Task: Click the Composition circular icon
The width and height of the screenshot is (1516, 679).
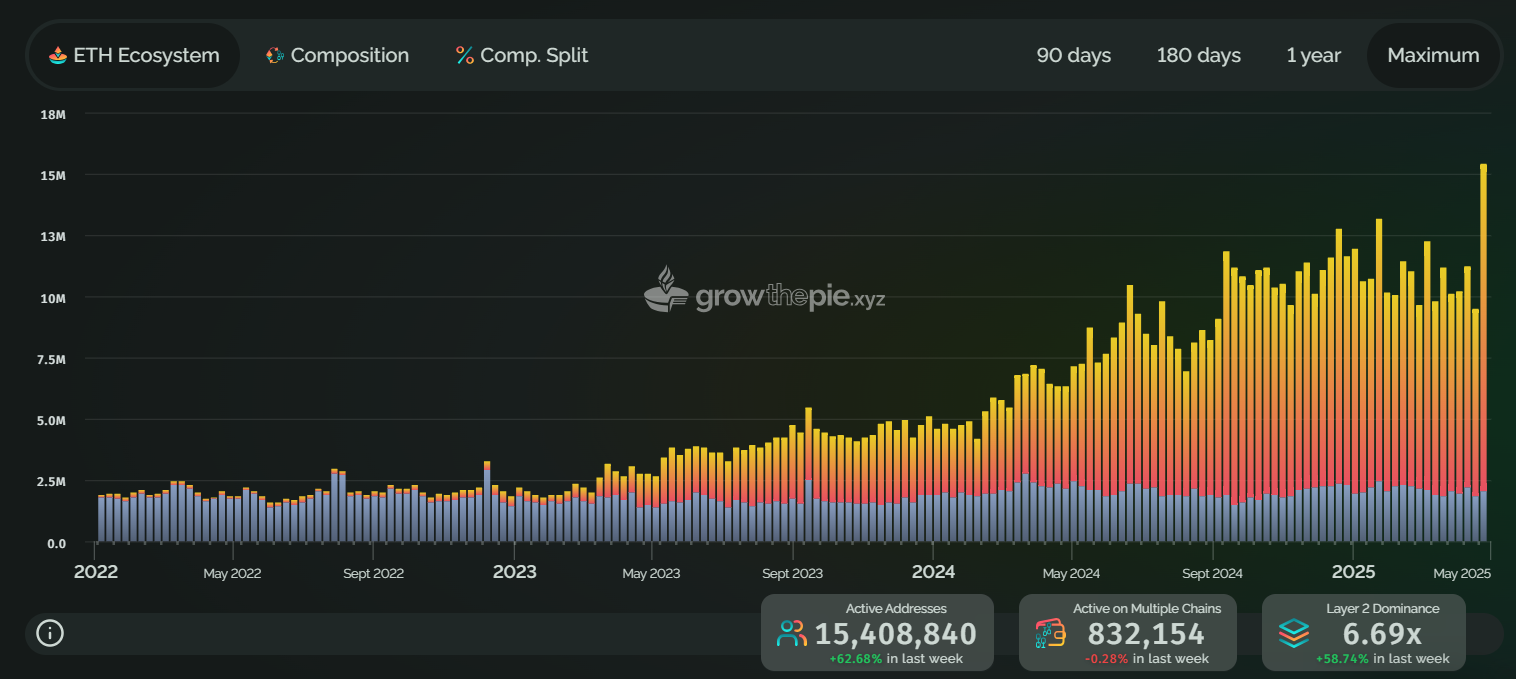Action: click(275, 56)
